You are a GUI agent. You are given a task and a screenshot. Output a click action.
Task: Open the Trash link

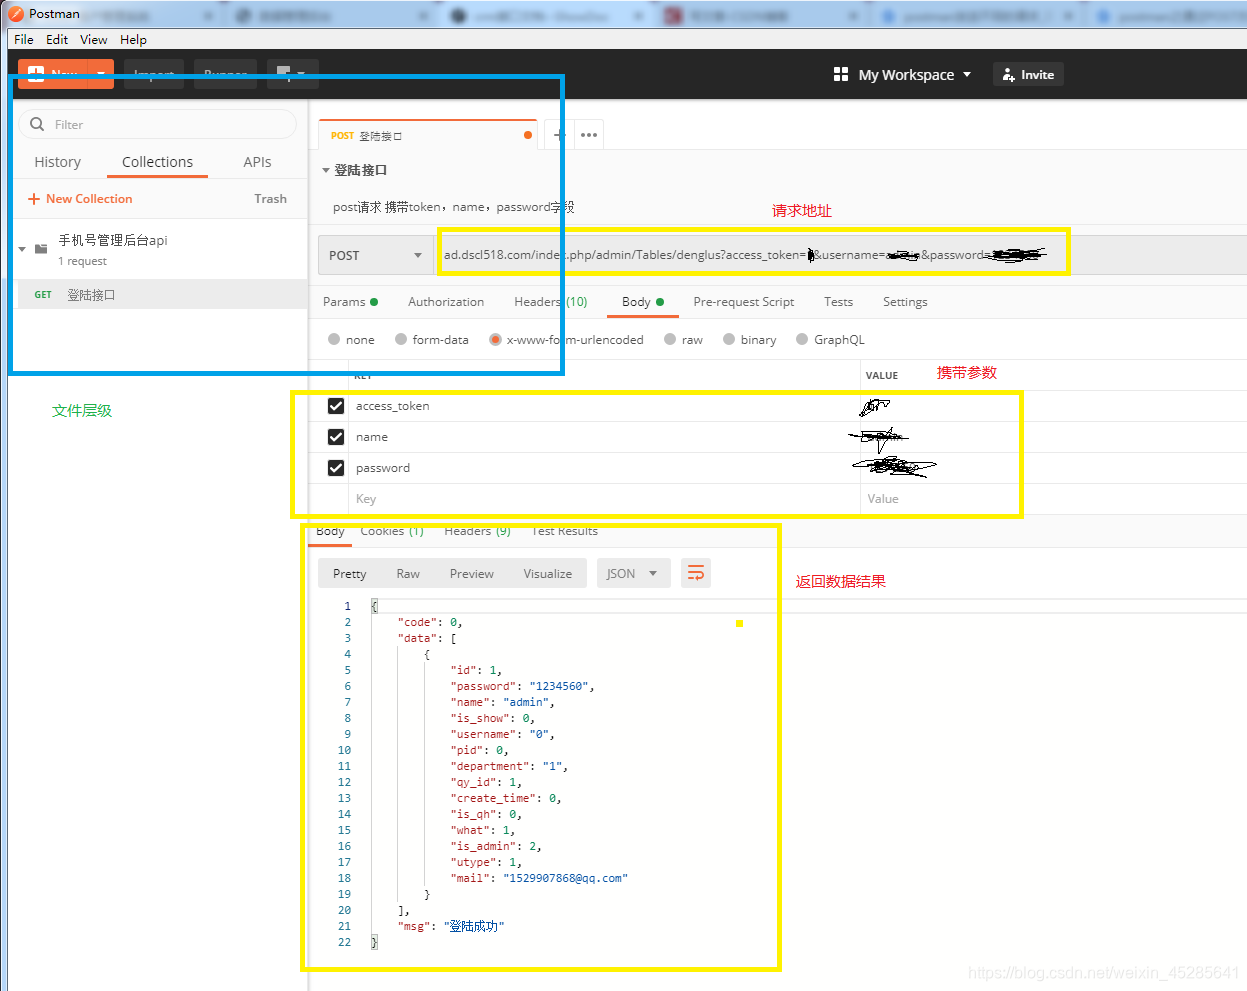[x=270, y=198]
